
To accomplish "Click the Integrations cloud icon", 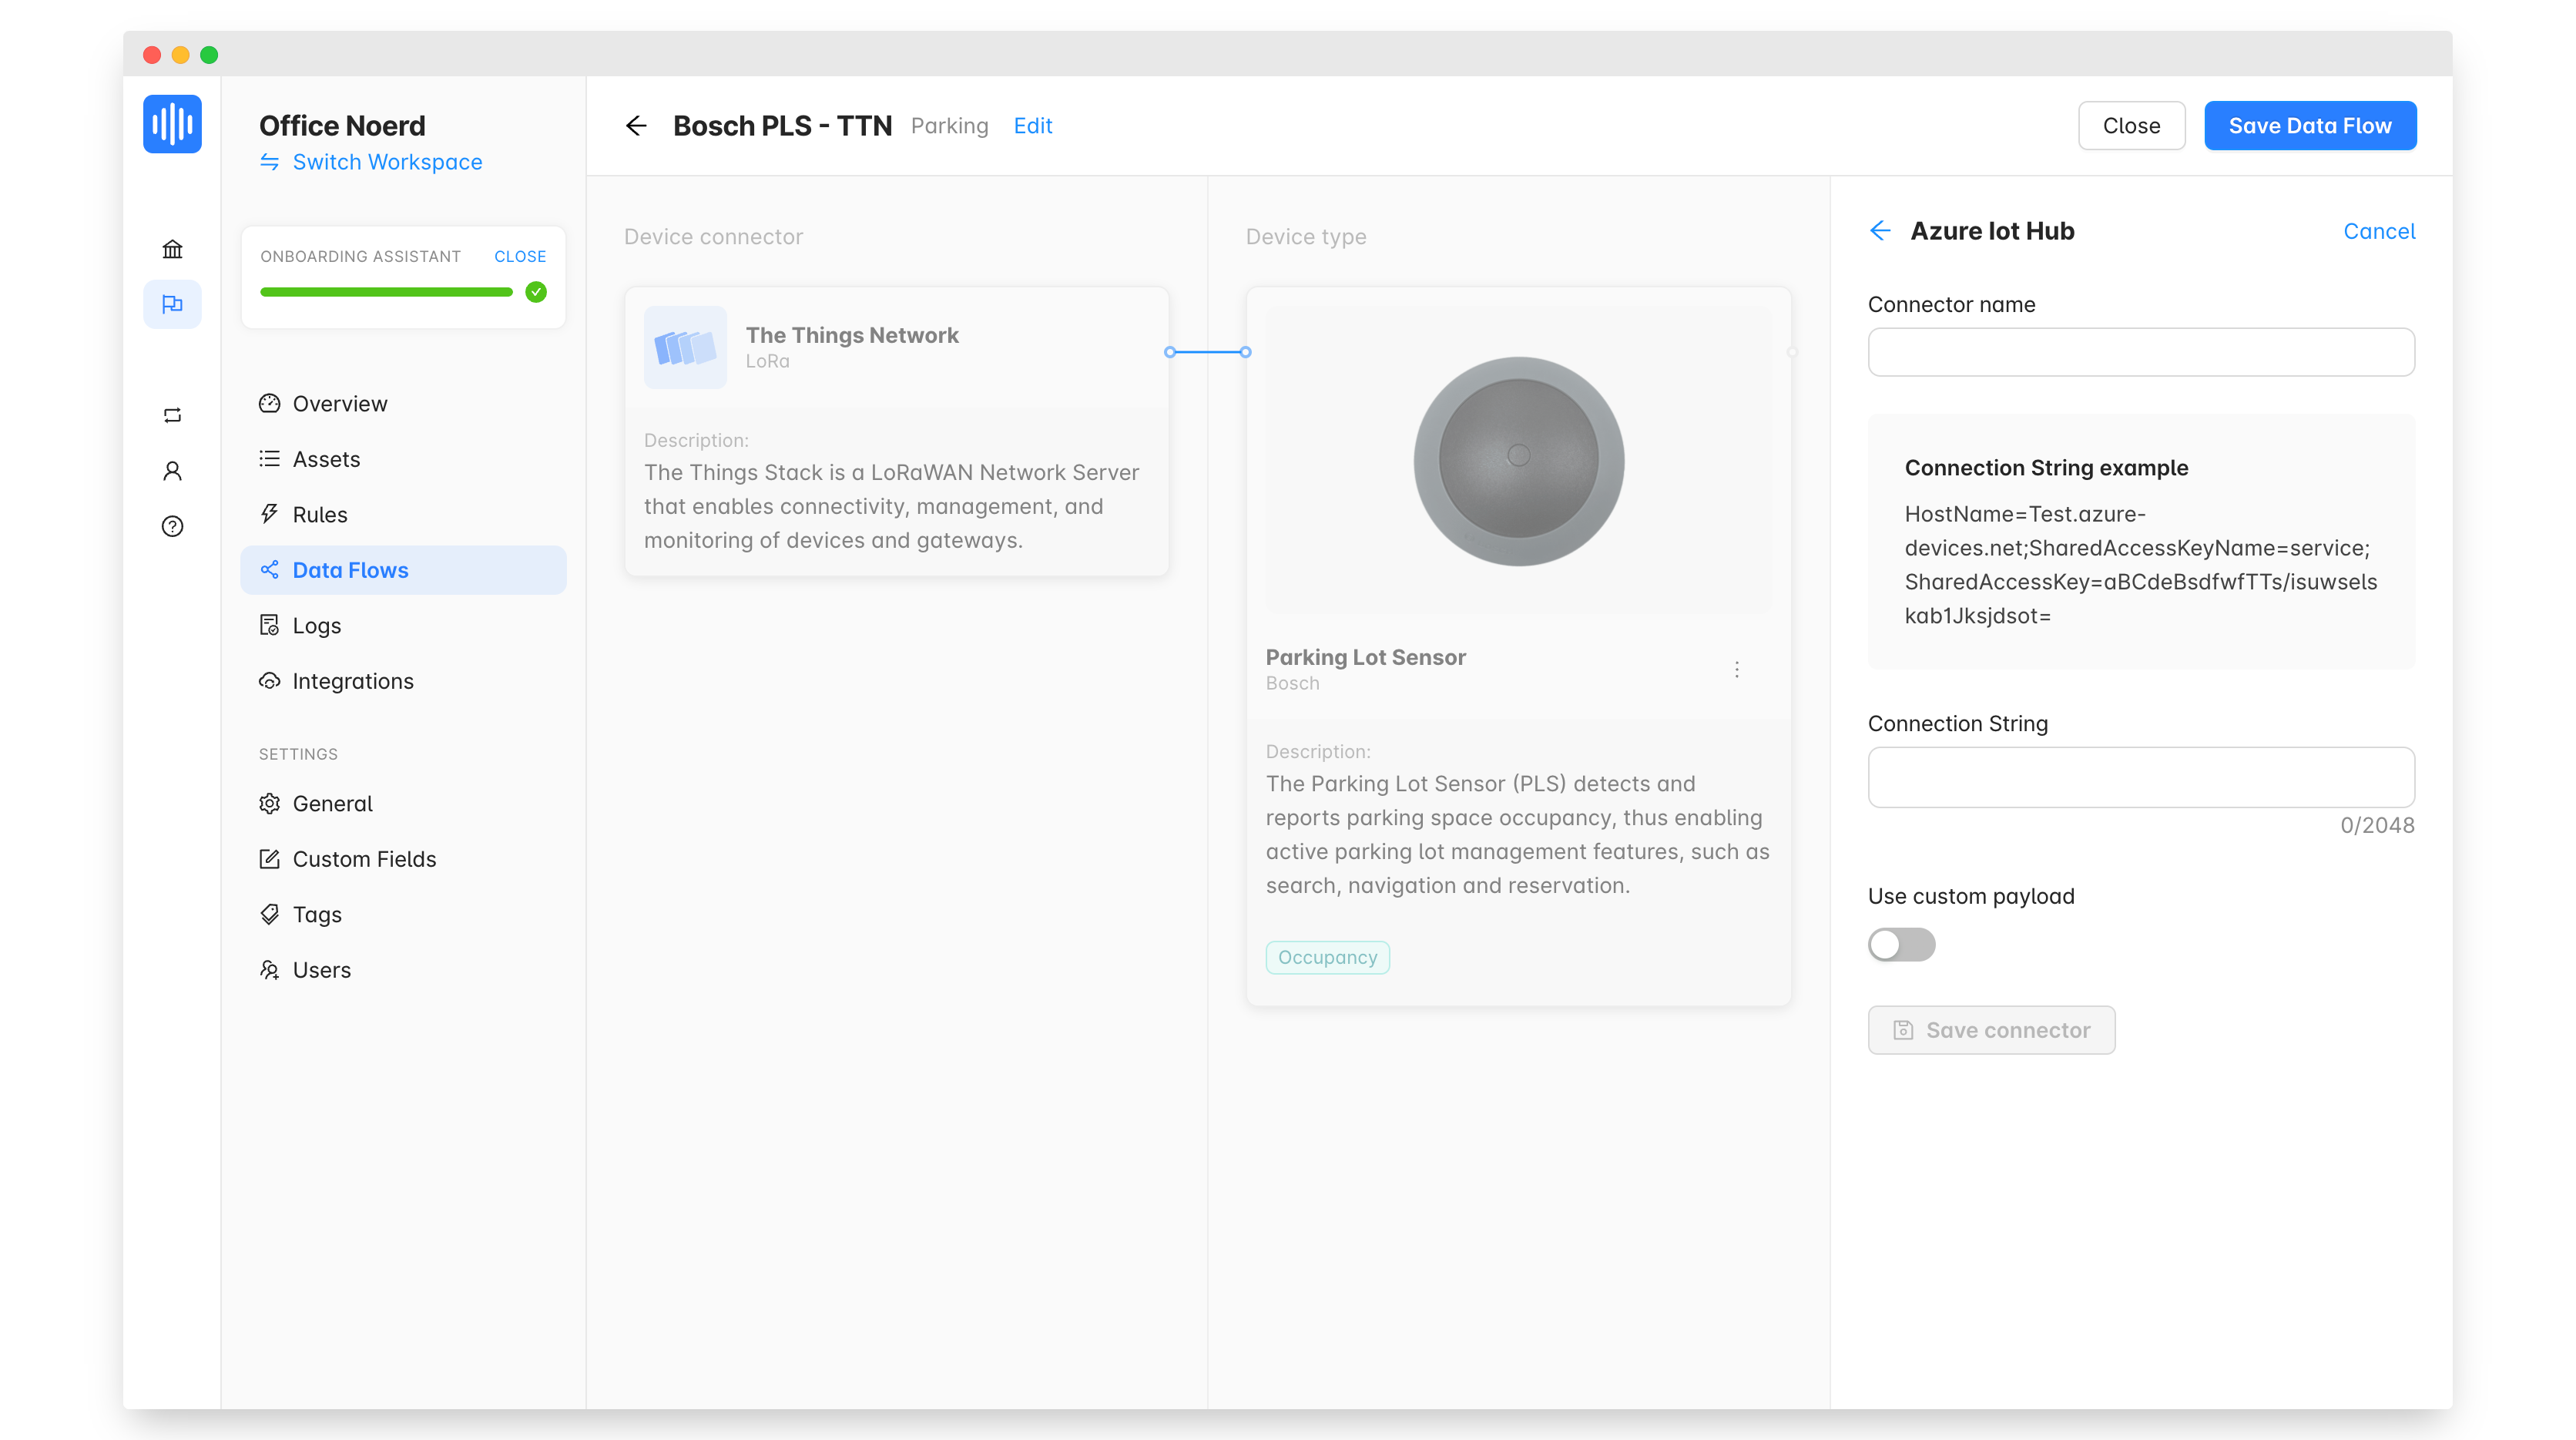I will (269, 681).
